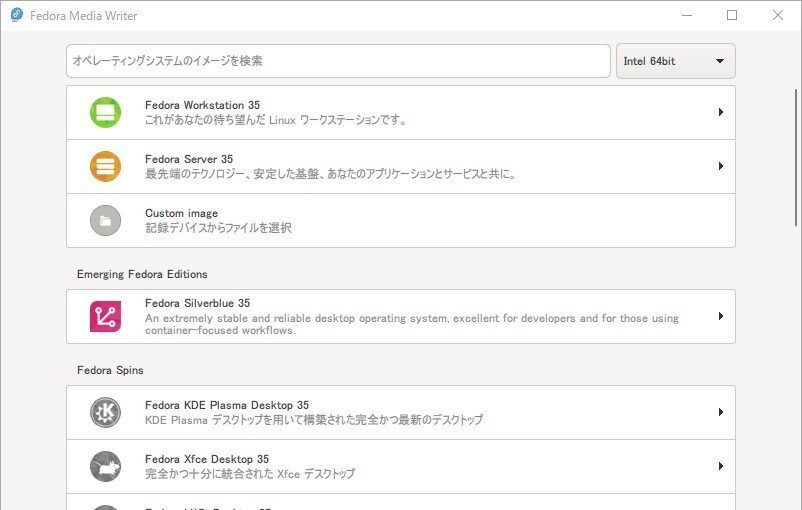The height and width of the screenshot is (510, 802).
Task: Click the Xfce mouse logo icon
Action: coord(105,466)
